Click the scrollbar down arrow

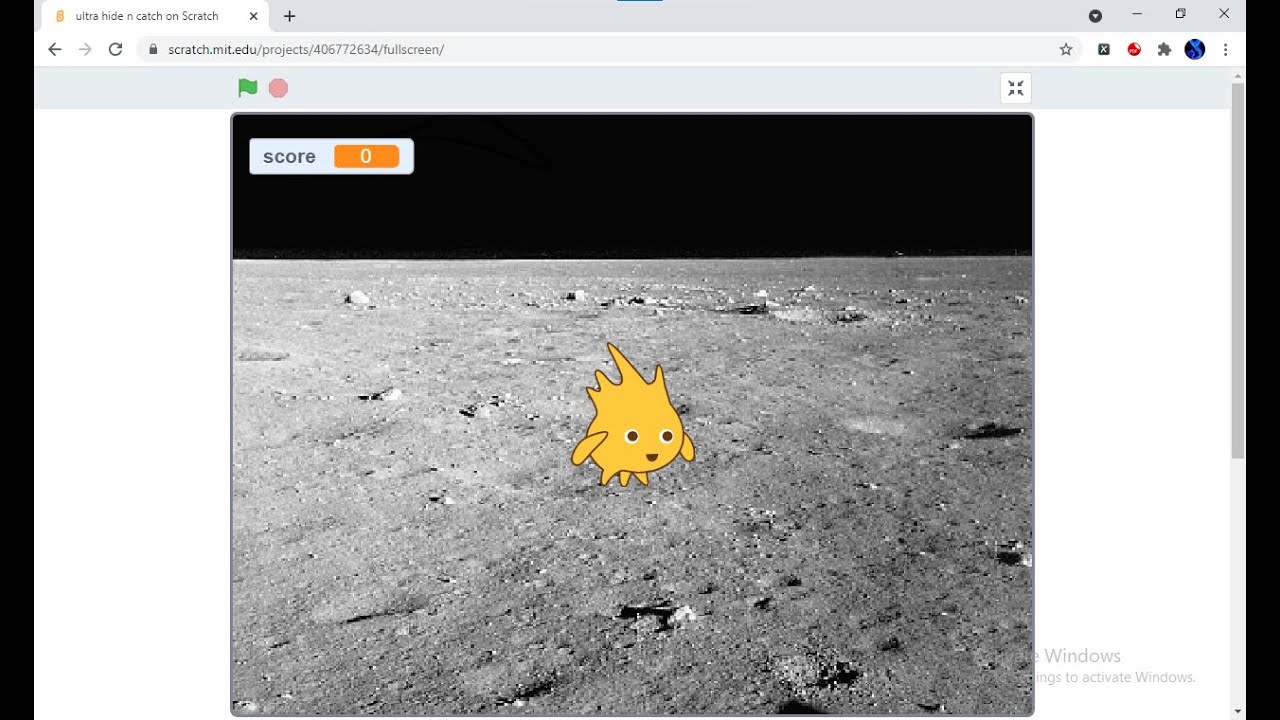click(x=1238, y=711)
